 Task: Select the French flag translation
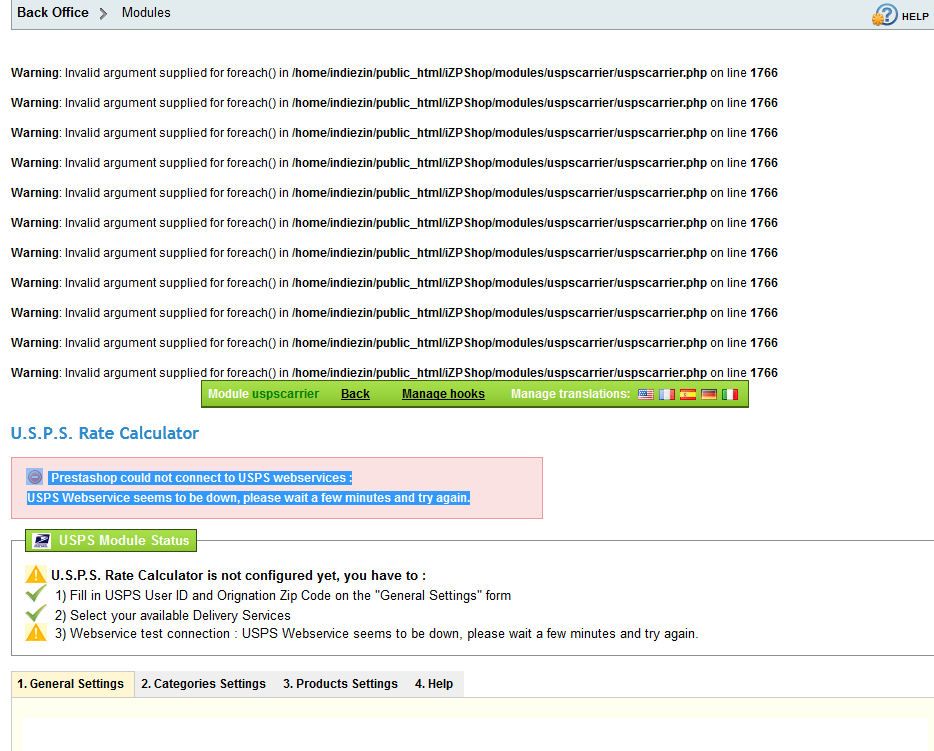[x=667, y=394]
